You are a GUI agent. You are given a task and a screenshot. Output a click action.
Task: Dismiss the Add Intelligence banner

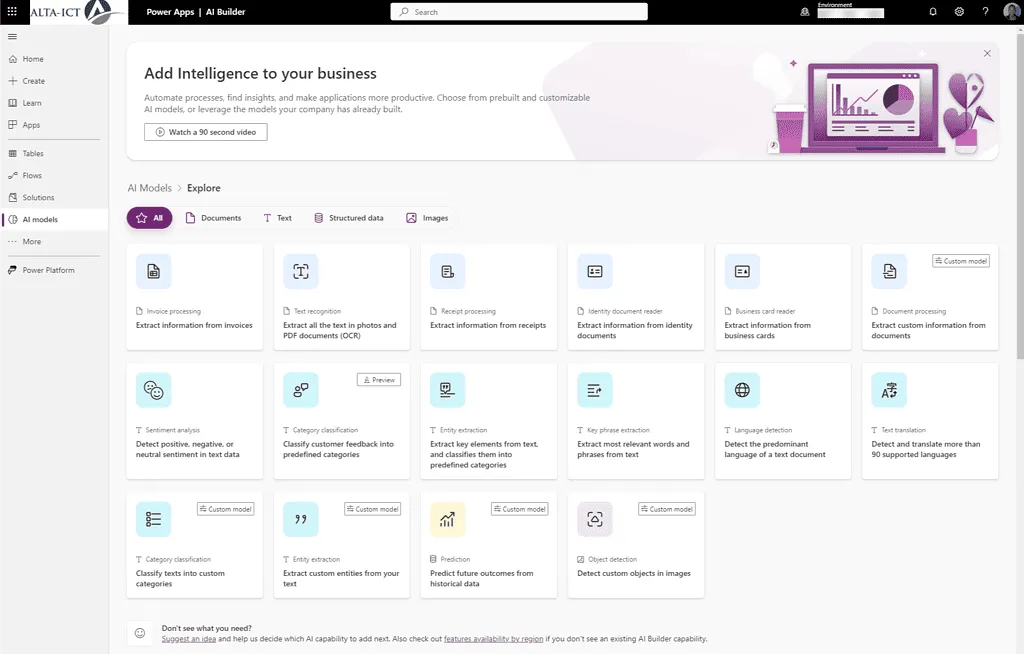987,53
